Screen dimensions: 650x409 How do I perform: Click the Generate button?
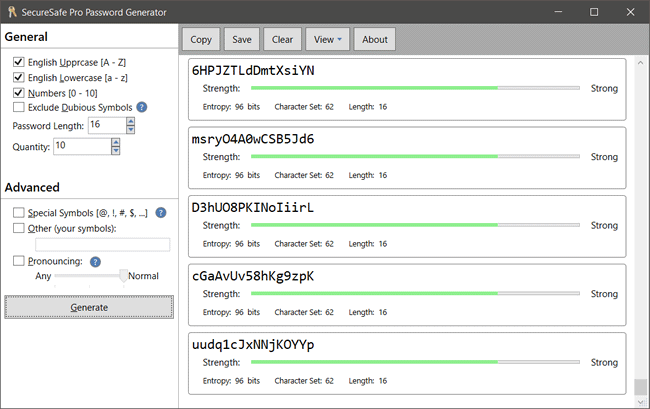click(89, 307)
